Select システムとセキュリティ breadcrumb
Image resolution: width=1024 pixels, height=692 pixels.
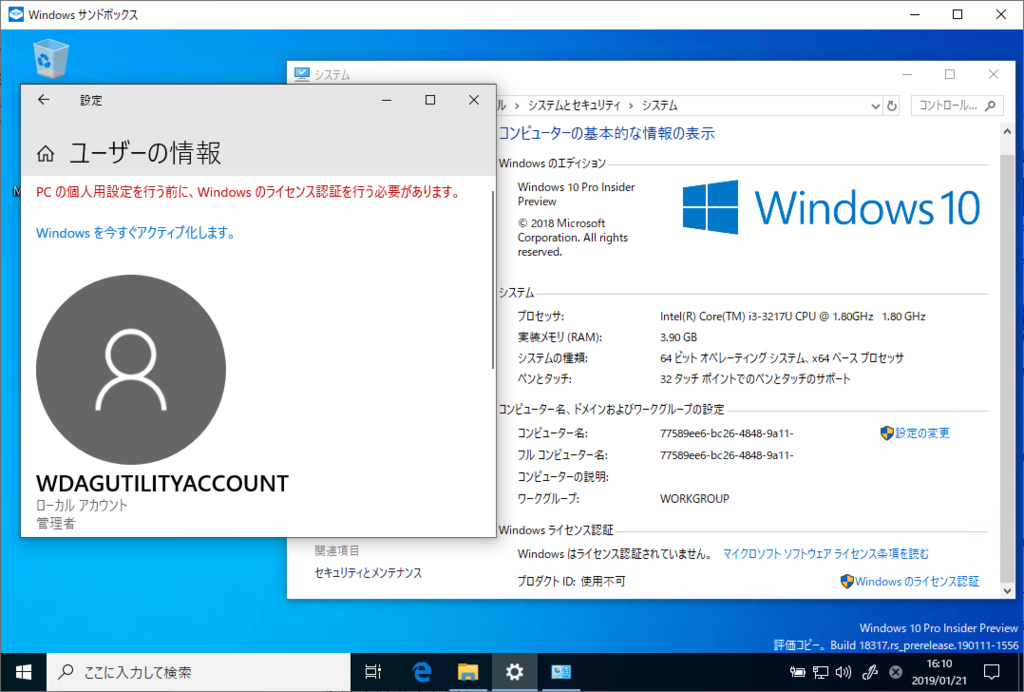click(x=574, y=105)
